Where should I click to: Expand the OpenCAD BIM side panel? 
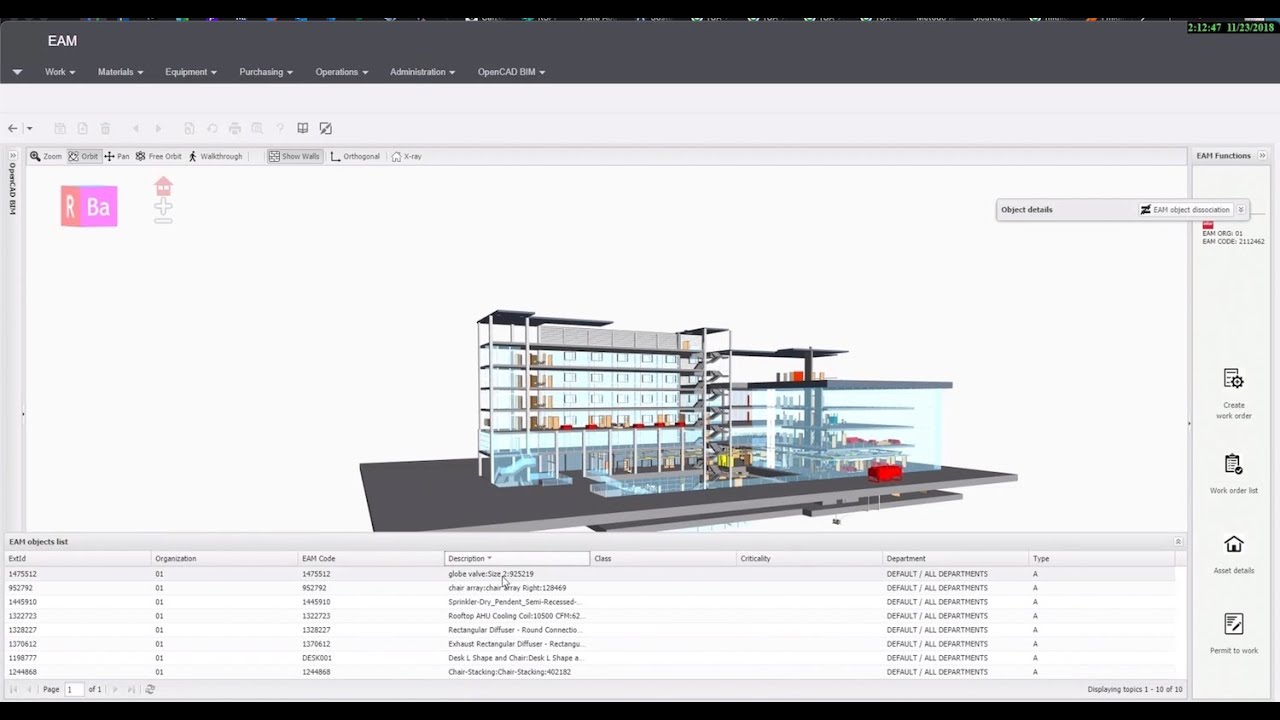pyautogui.click(x=13, y=156)
